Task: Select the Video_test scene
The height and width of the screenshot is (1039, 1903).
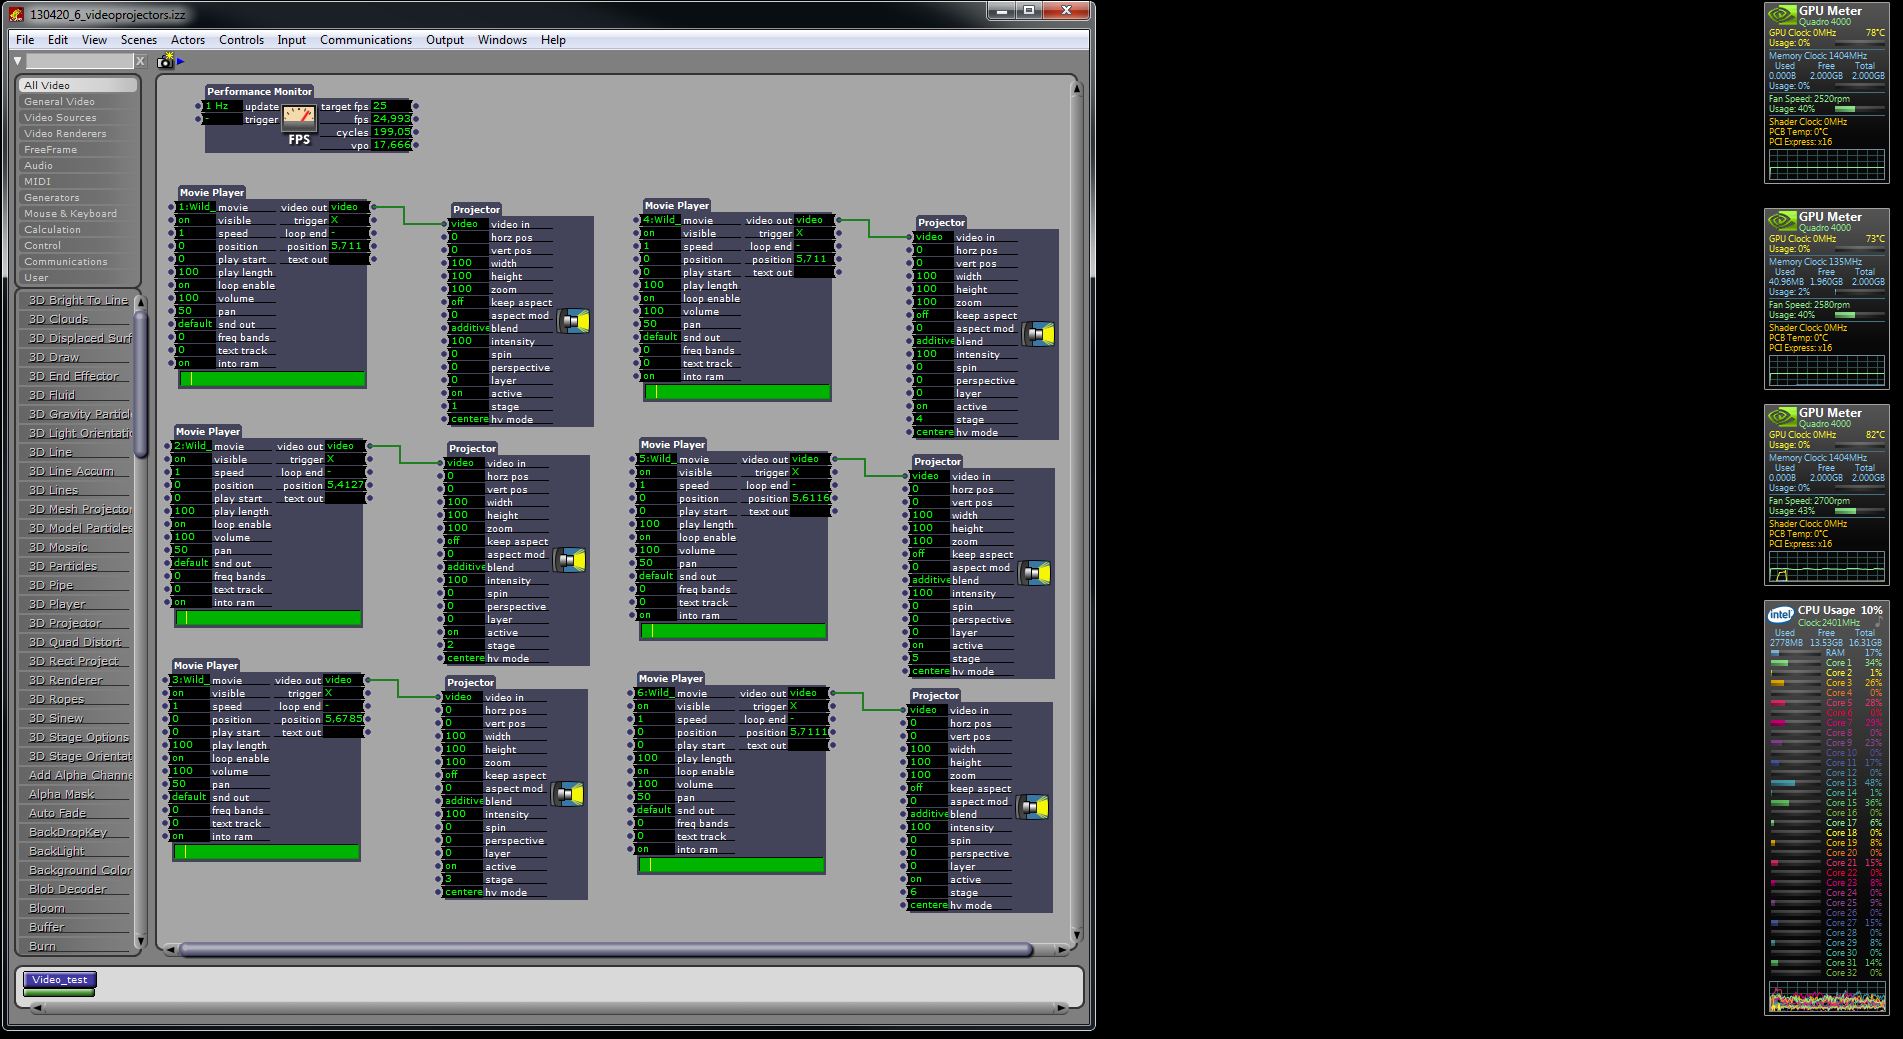Action: click(60, 980)
